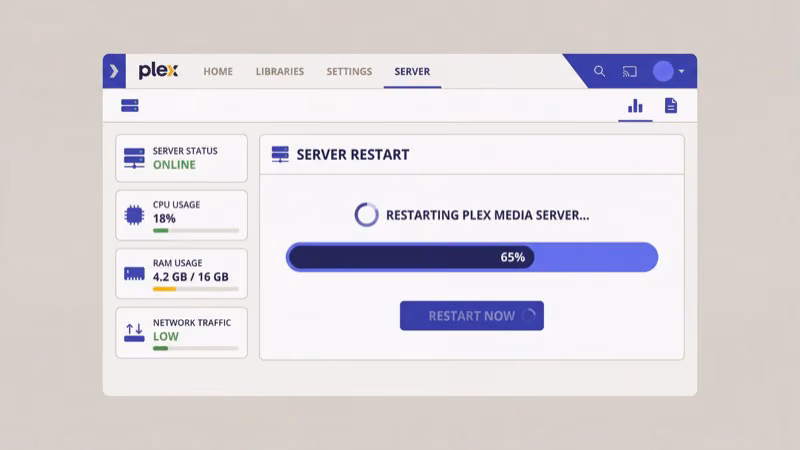Viewport: 800px width, 450px height.
Task: Click the server rack icon in subtoolbar
Action: click(130, 106)
